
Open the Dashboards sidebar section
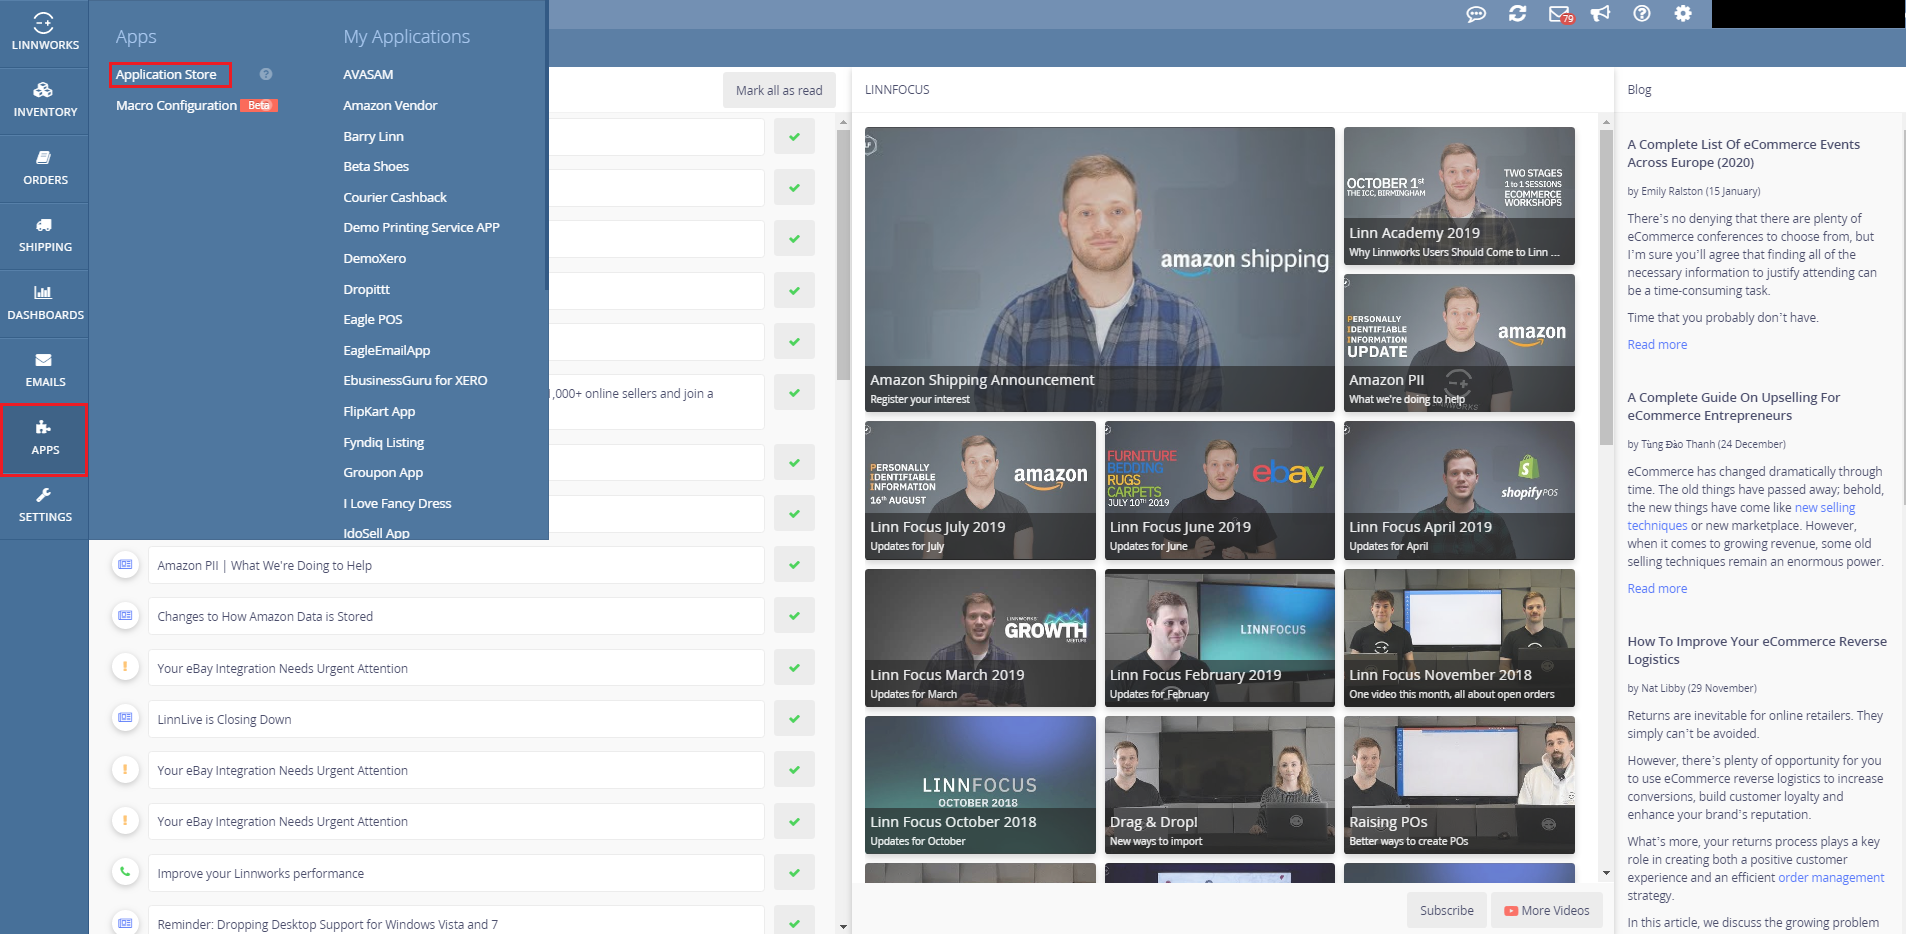click(x=44, y=303)
